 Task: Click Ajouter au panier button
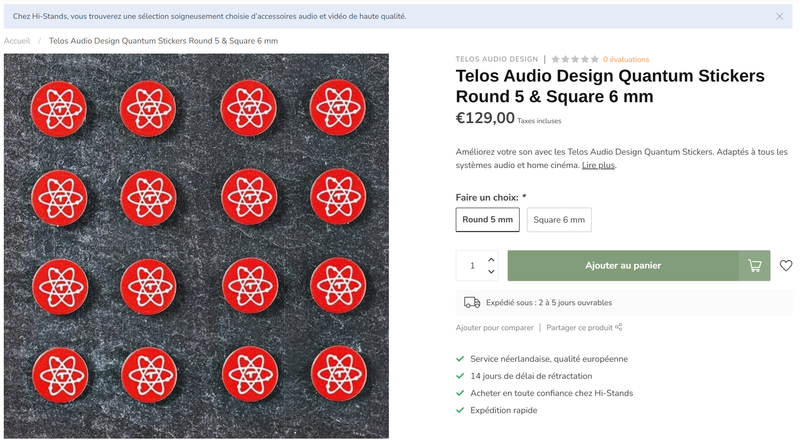pyautogui.click(x=623, y=265)
